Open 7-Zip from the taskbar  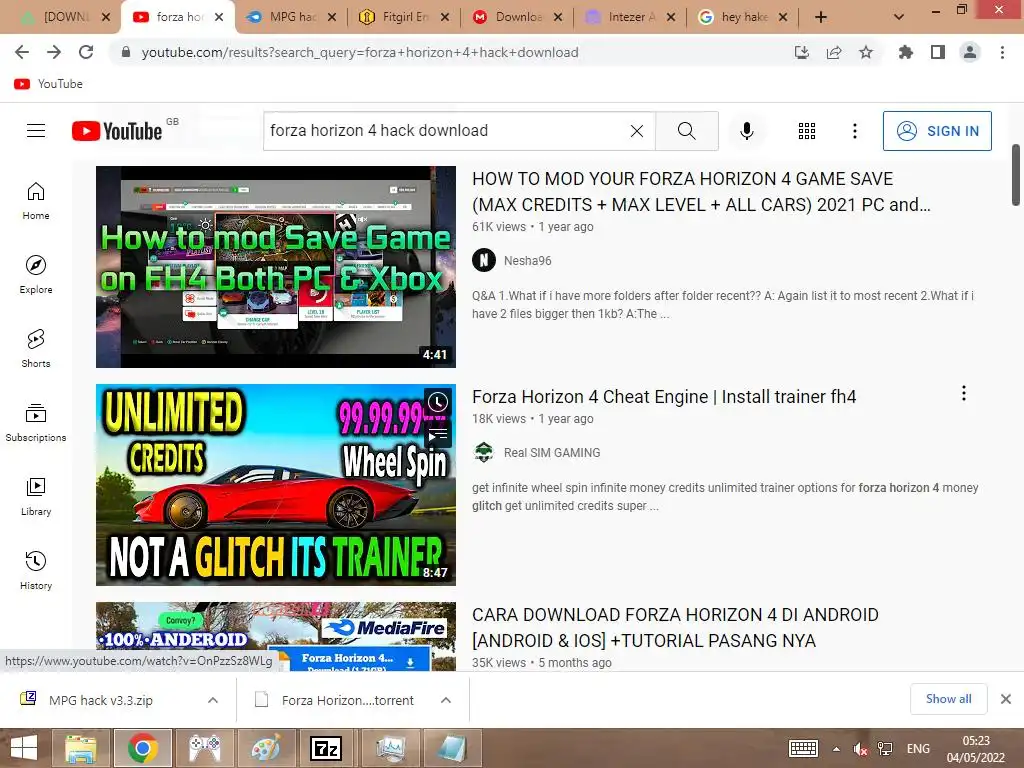click(x=327, y=748)
